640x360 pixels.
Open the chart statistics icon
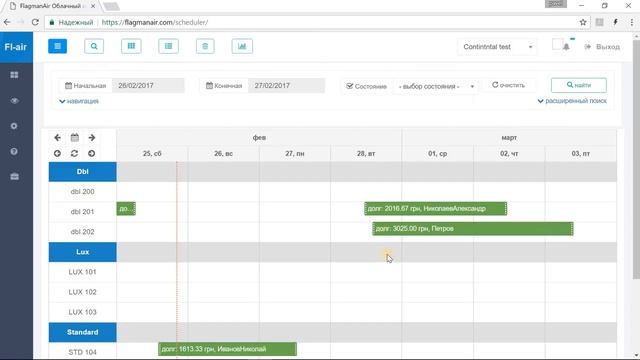(x=242, y=46)
